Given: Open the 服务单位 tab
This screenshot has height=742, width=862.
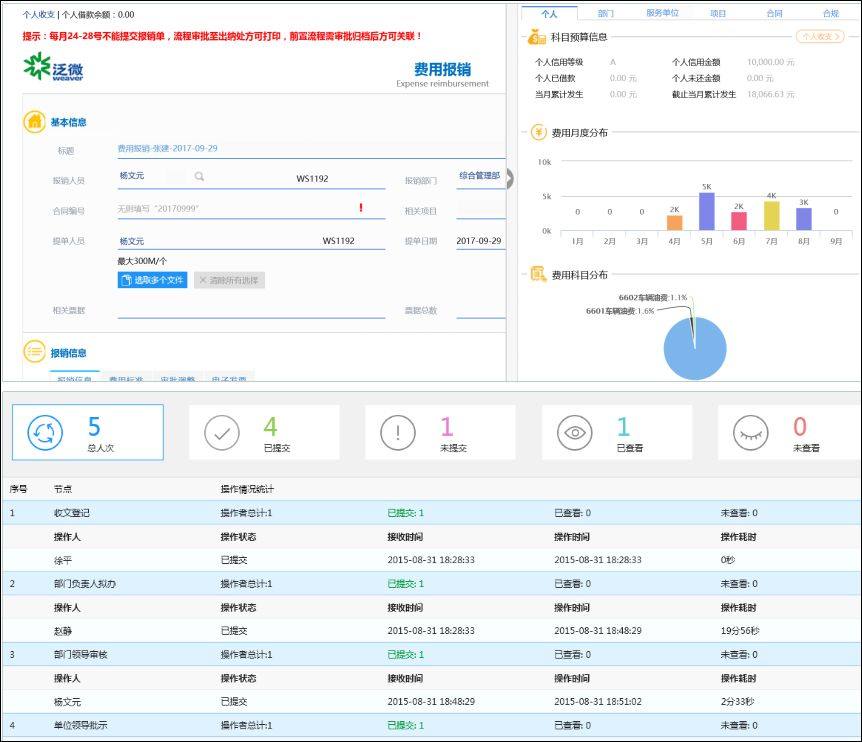Looking at the screenshot, I should click(x=662, y=14).
